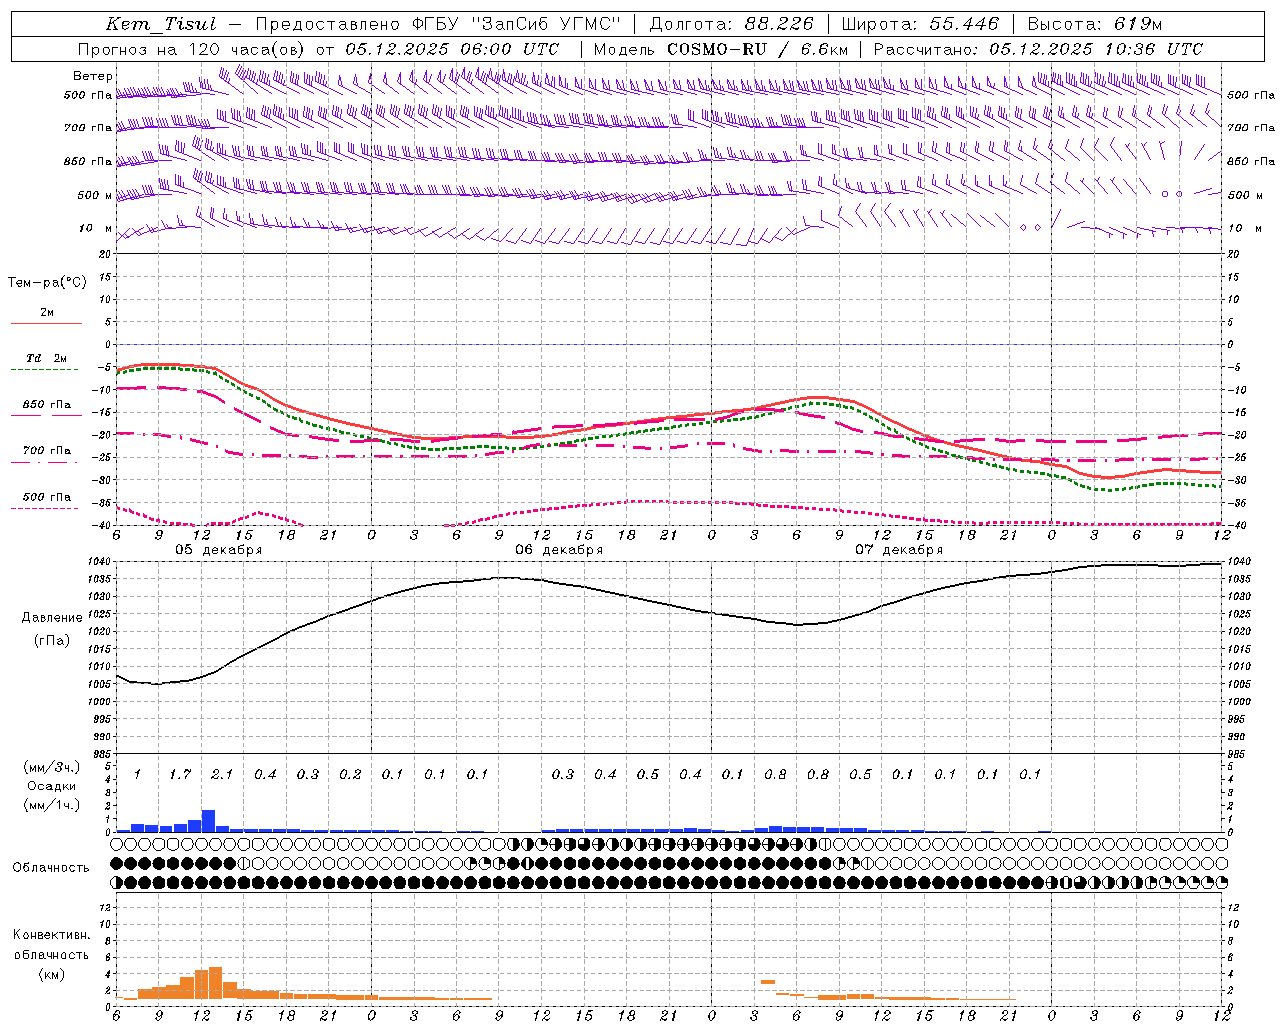This screenshot has width=1280, height=1024.
Task: Click the Конвективн. convective cloud label
Action: pyautogui.click(x=51, y=935)
